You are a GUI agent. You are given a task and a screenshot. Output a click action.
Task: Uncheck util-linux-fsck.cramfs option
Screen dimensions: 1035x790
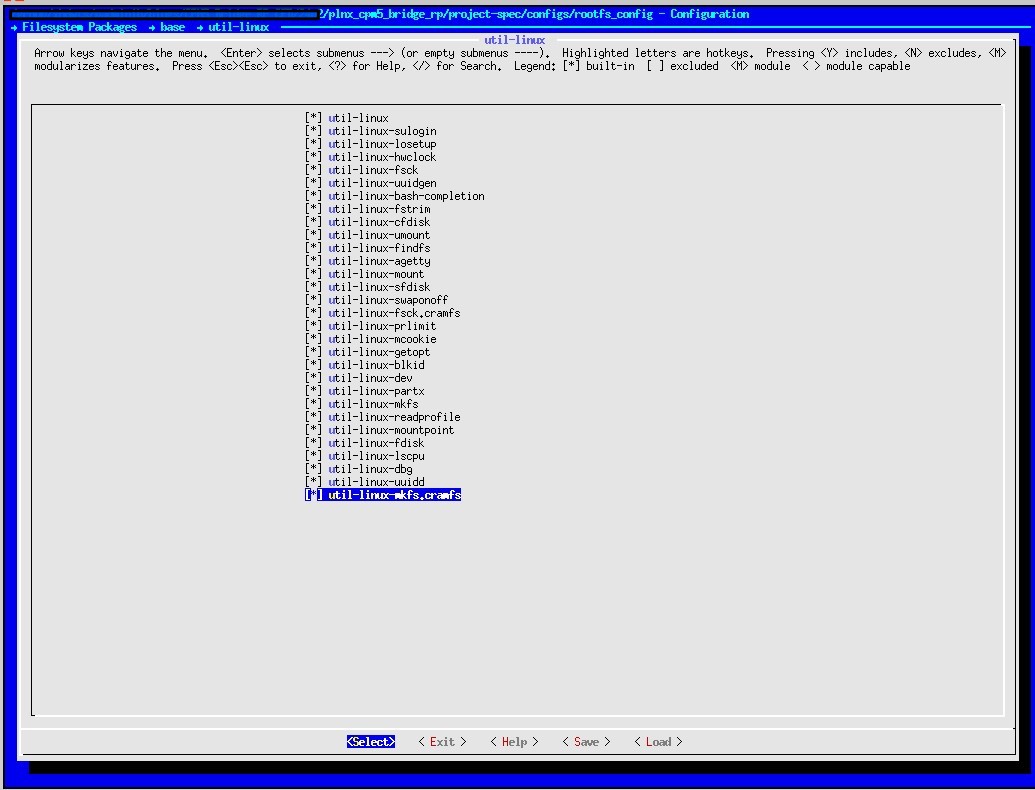[x=314, y=313]
